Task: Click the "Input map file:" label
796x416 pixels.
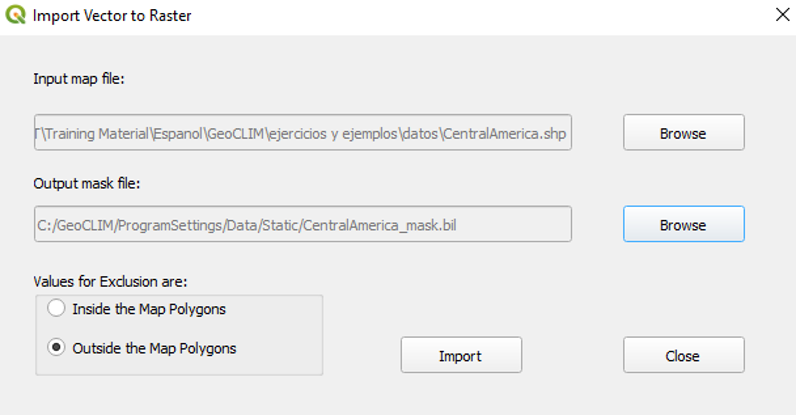Action: tap(78, 79)
